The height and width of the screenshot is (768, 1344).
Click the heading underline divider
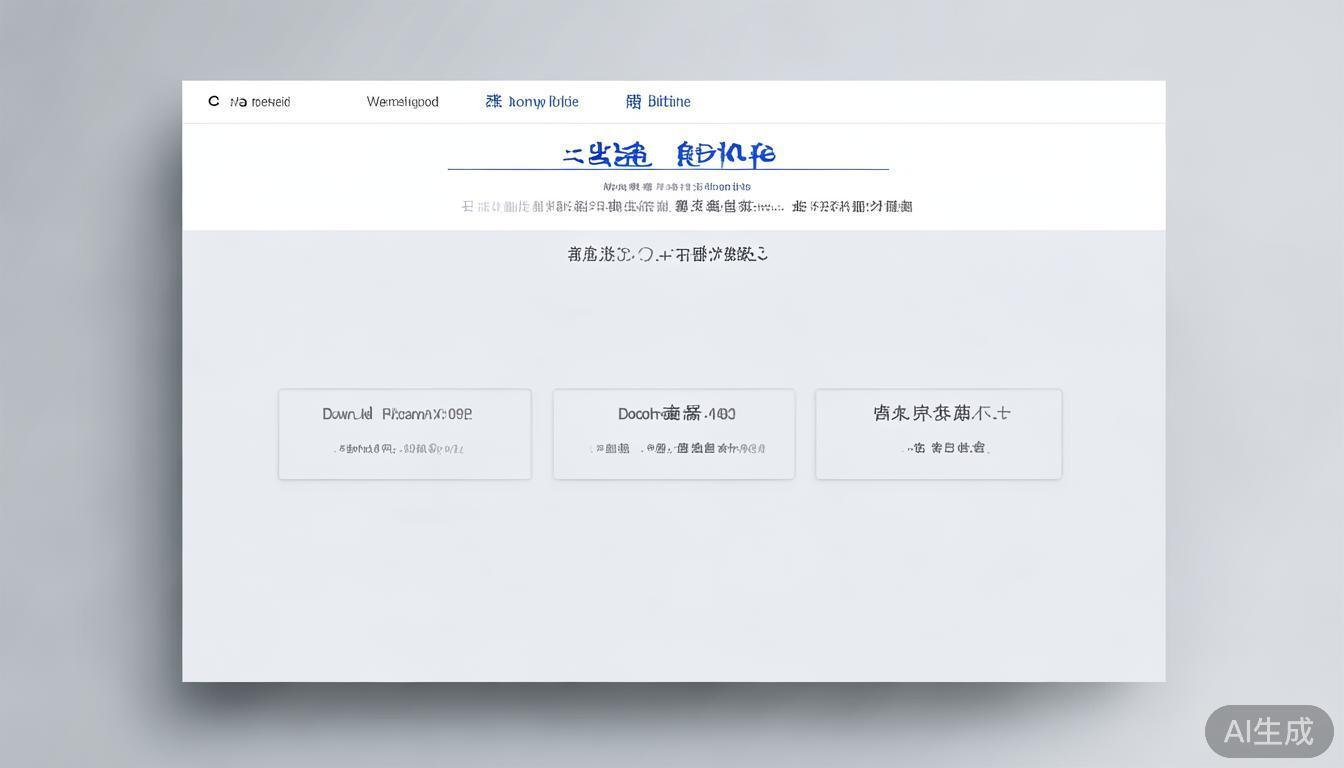(668, 169)
